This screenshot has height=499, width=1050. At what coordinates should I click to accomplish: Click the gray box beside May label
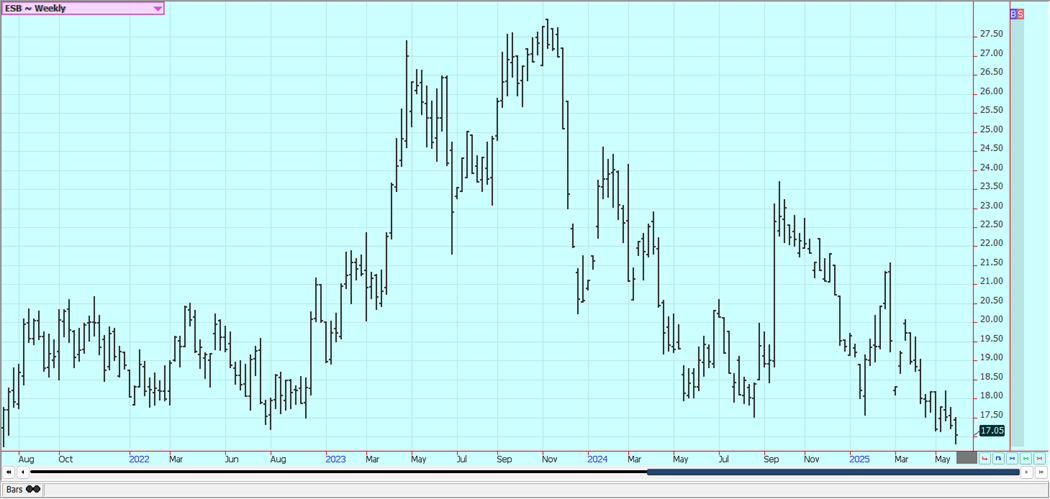click(966, 458)
